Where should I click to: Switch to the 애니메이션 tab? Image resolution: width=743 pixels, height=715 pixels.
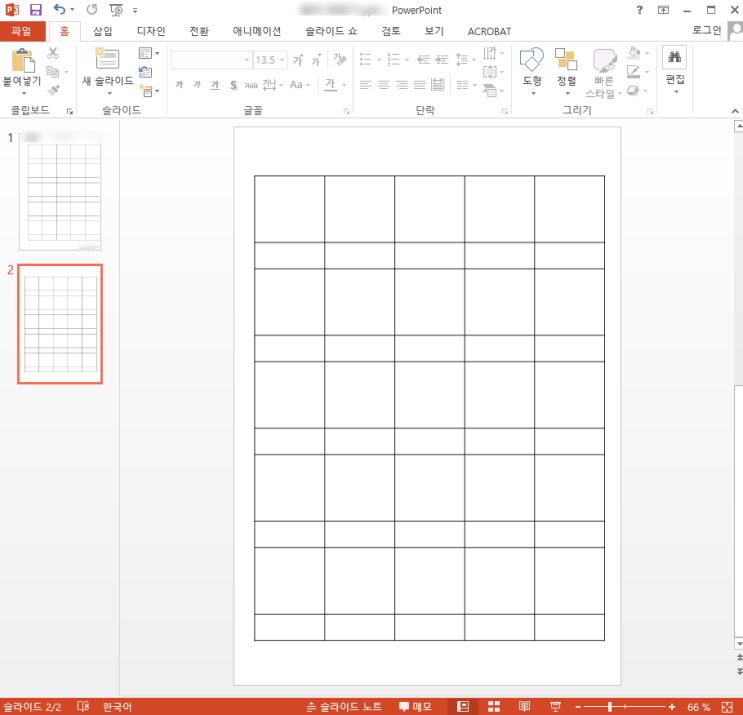tap(256, 31)
